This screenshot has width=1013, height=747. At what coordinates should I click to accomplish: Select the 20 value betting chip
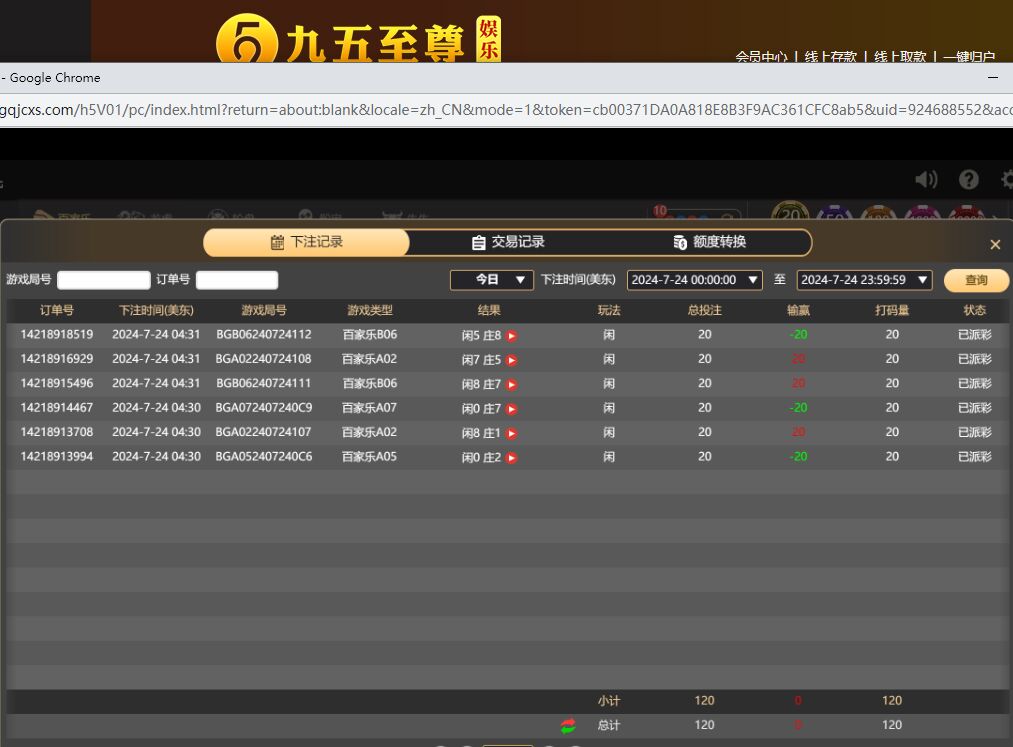pyautogui.click(x=790, y=214)
